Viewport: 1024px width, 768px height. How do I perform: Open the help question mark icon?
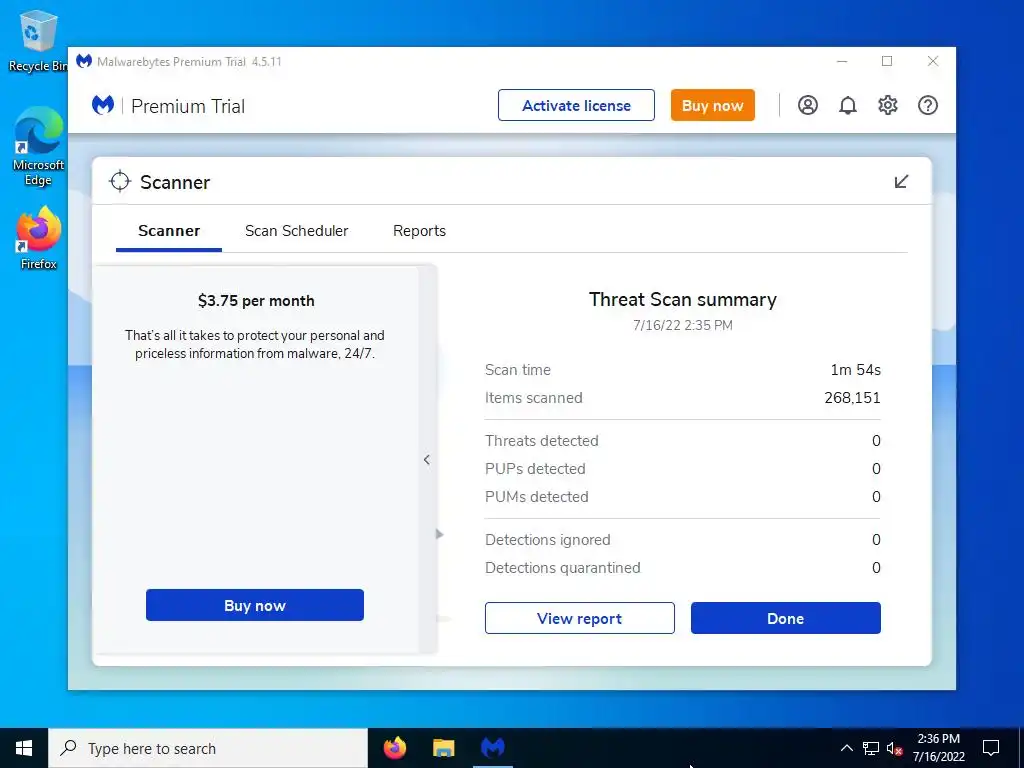click(928, 105)
